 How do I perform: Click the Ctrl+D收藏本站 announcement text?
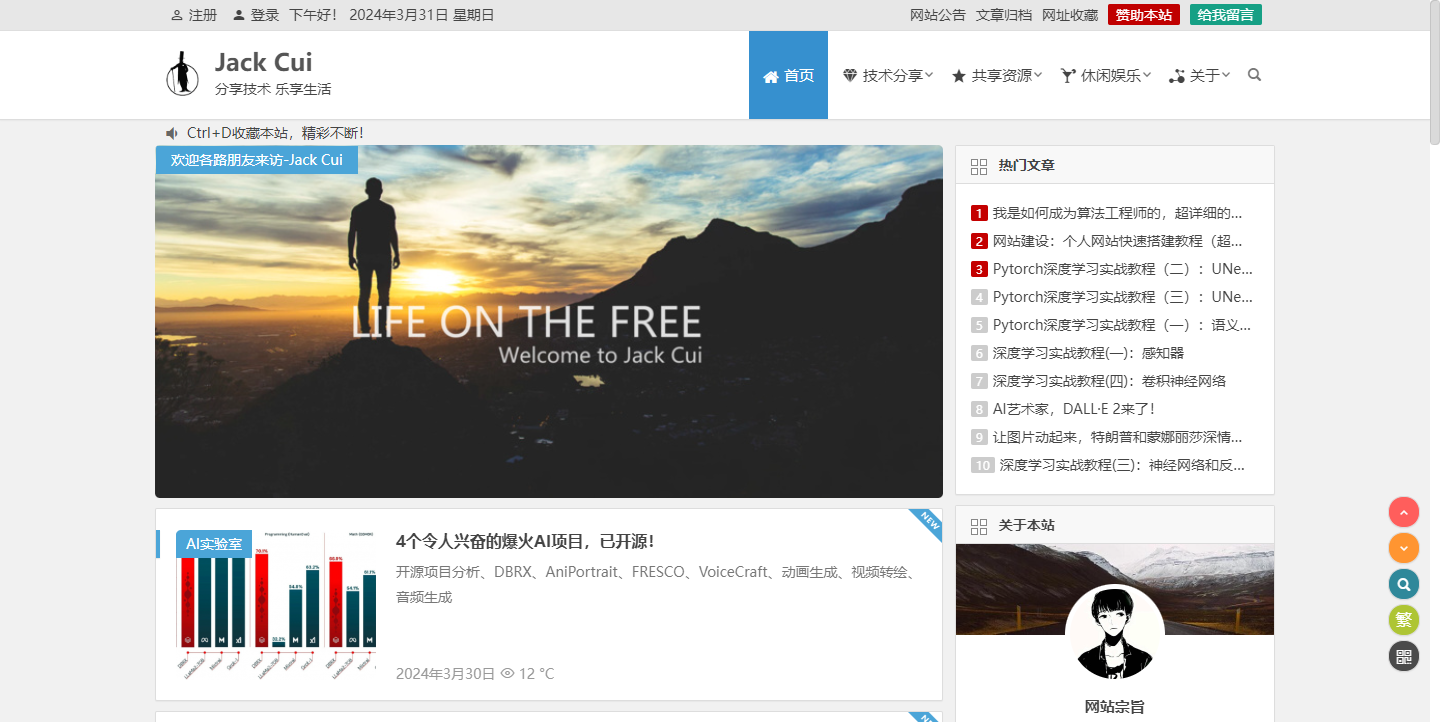click(275, 133)
